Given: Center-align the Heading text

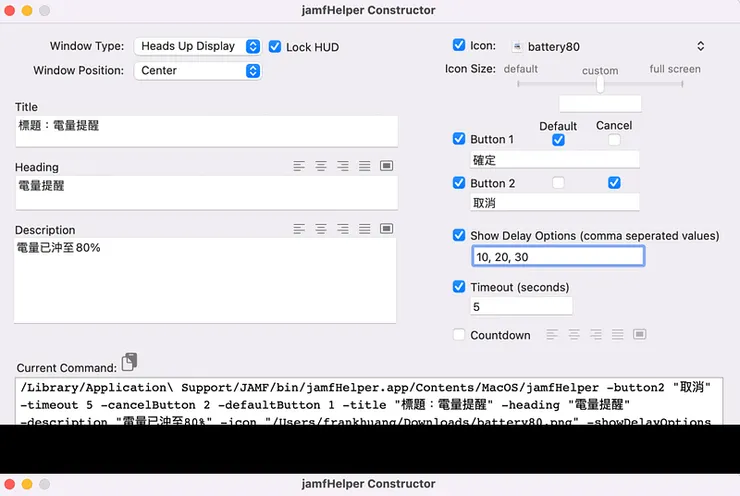Looking at the screenshot, I should pos(321,166).
